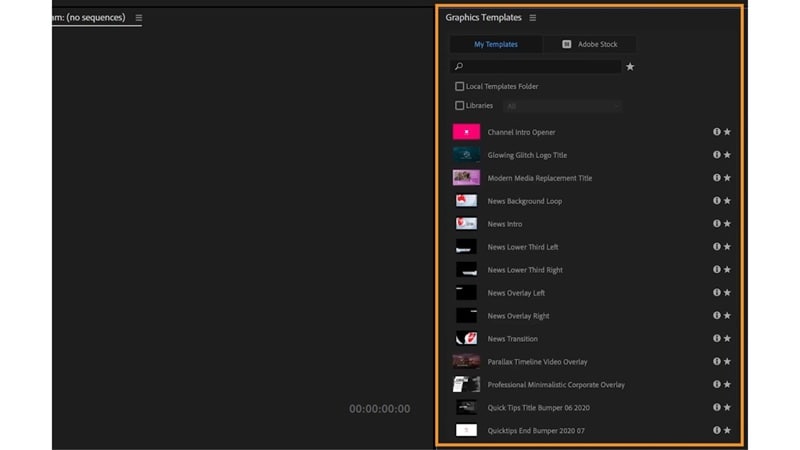800x450 pixels.
Task: Open the Graphics Templates panel menu
Action: click(x=533, y=18)
